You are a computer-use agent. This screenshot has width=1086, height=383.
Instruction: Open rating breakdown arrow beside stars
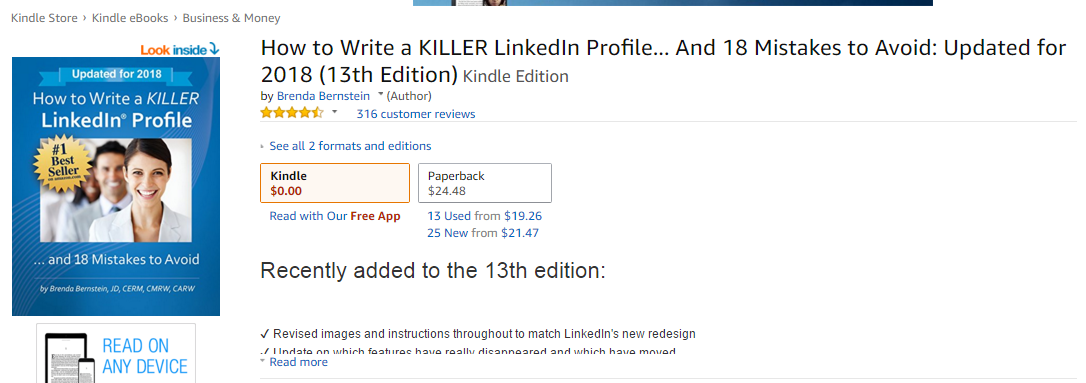coord(335,112)
